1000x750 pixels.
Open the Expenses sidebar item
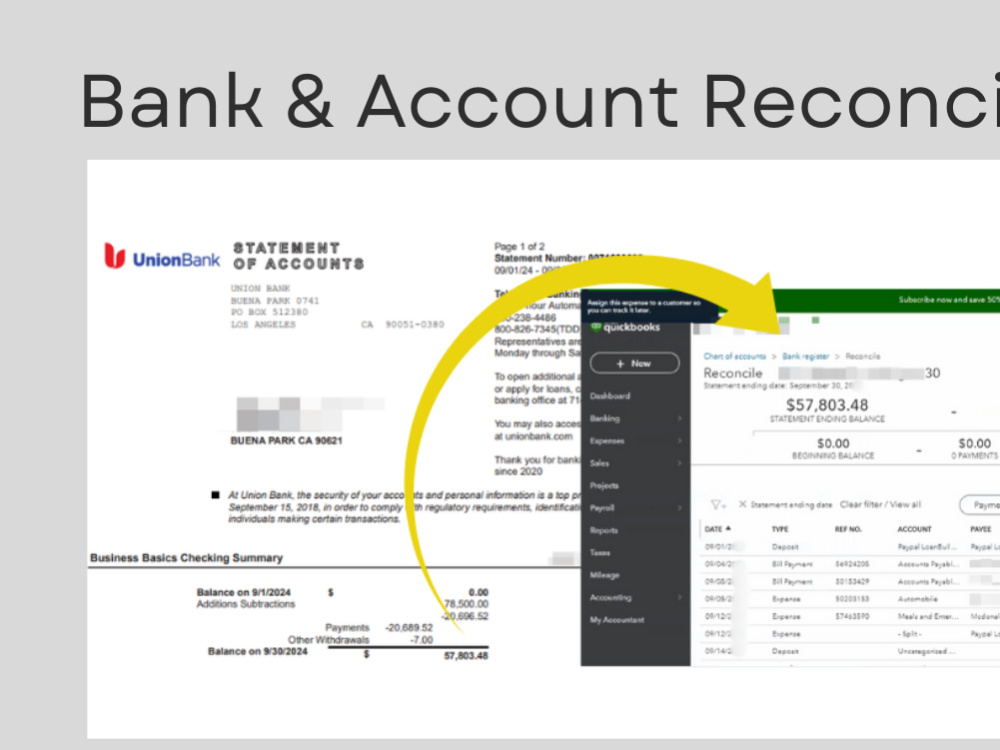tap(607, 441)
